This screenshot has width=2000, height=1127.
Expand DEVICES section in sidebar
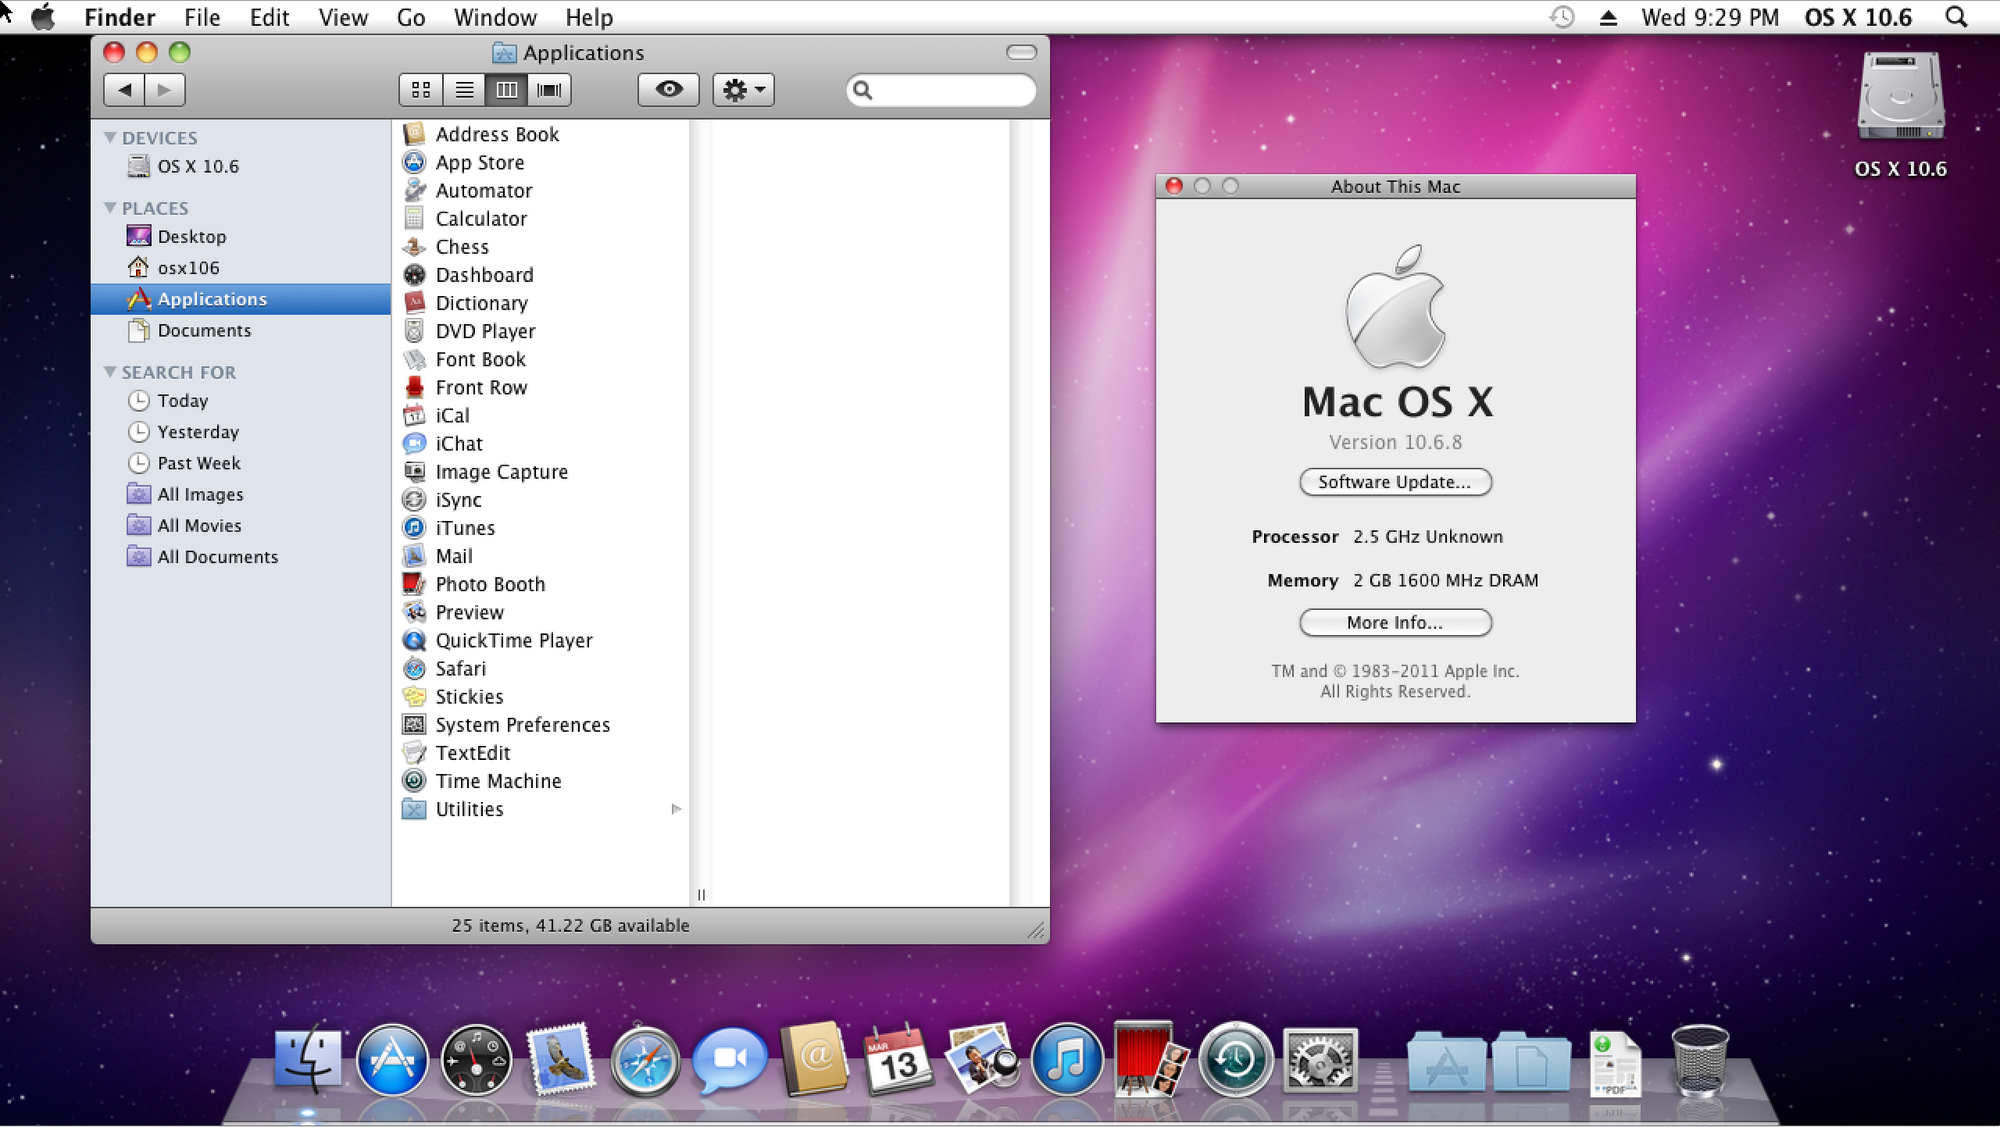pos(110,136)
